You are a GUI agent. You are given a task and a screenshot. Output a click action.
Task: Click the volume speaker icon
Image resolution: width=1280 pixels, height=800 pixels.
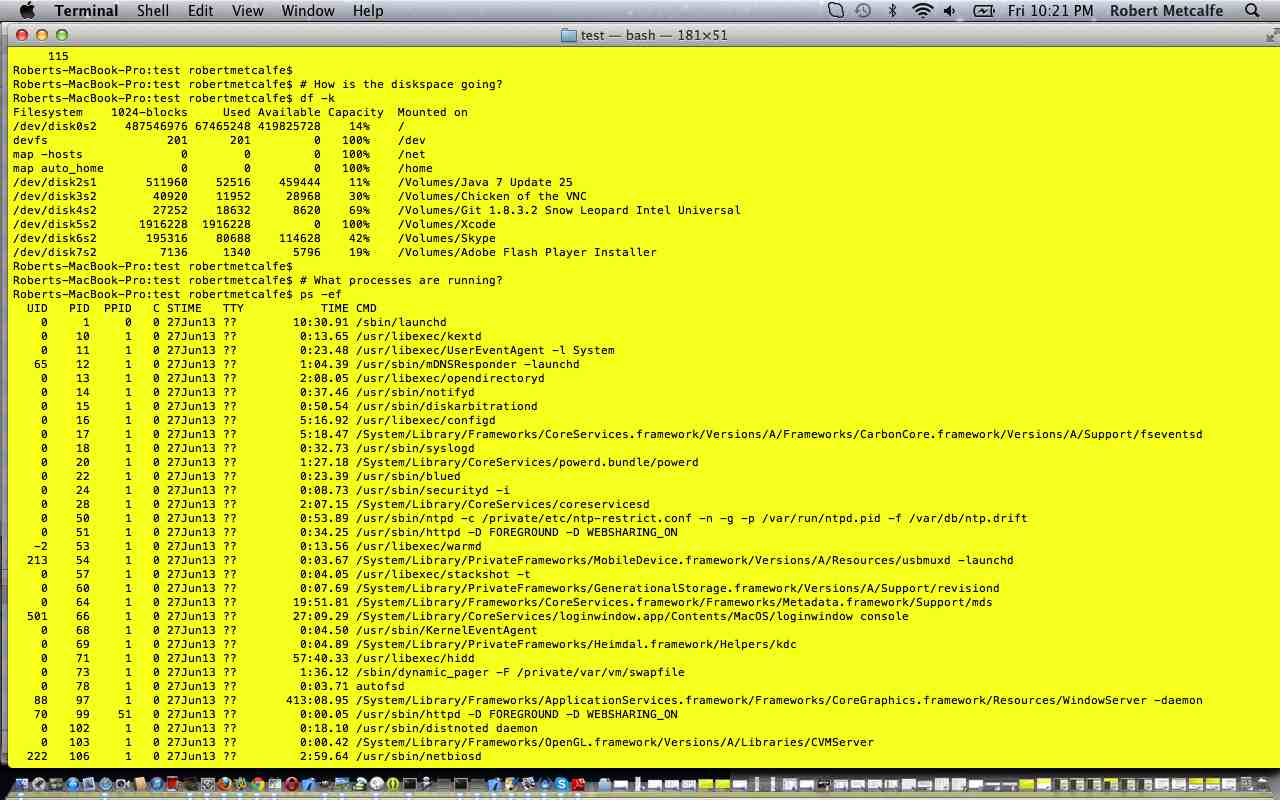(950, 11)
